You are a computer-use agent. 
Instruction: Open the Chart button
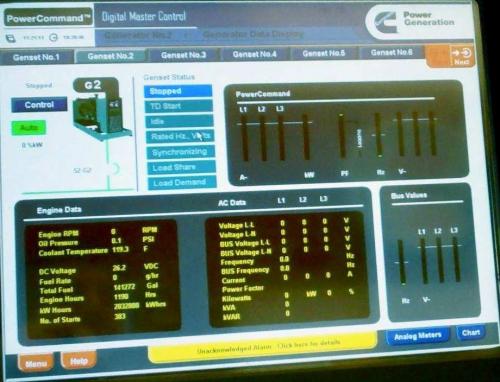click(x=471, y=333)
